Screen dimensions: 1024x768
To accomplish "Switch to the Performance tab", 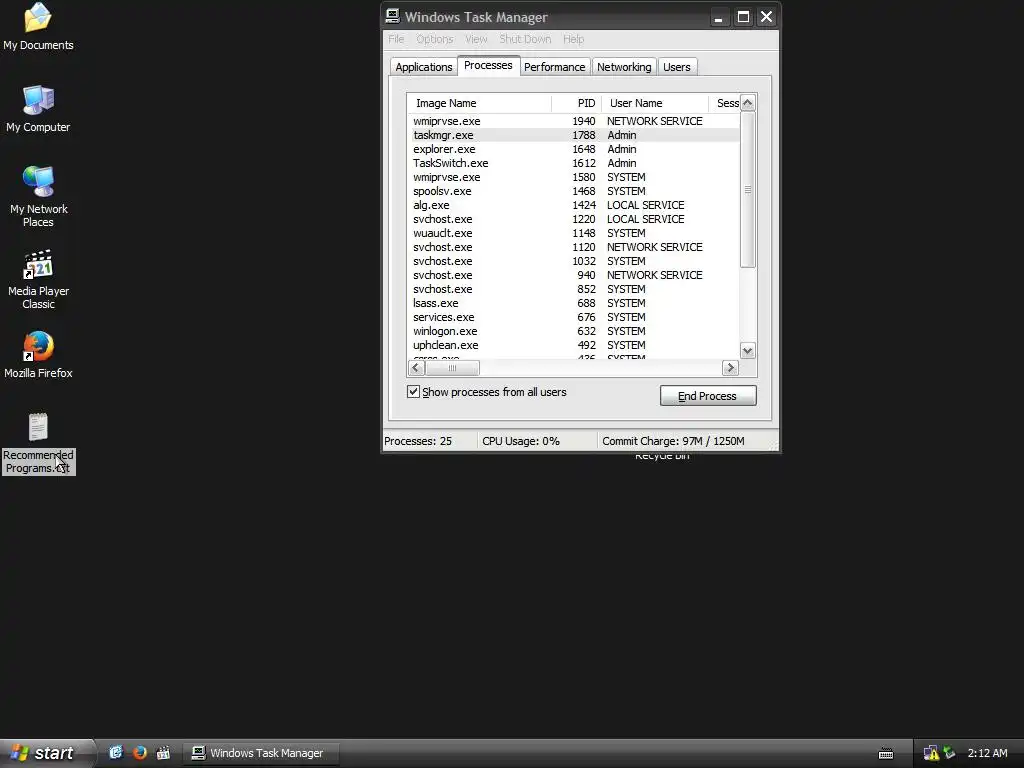I will click(x=554, y=67).
